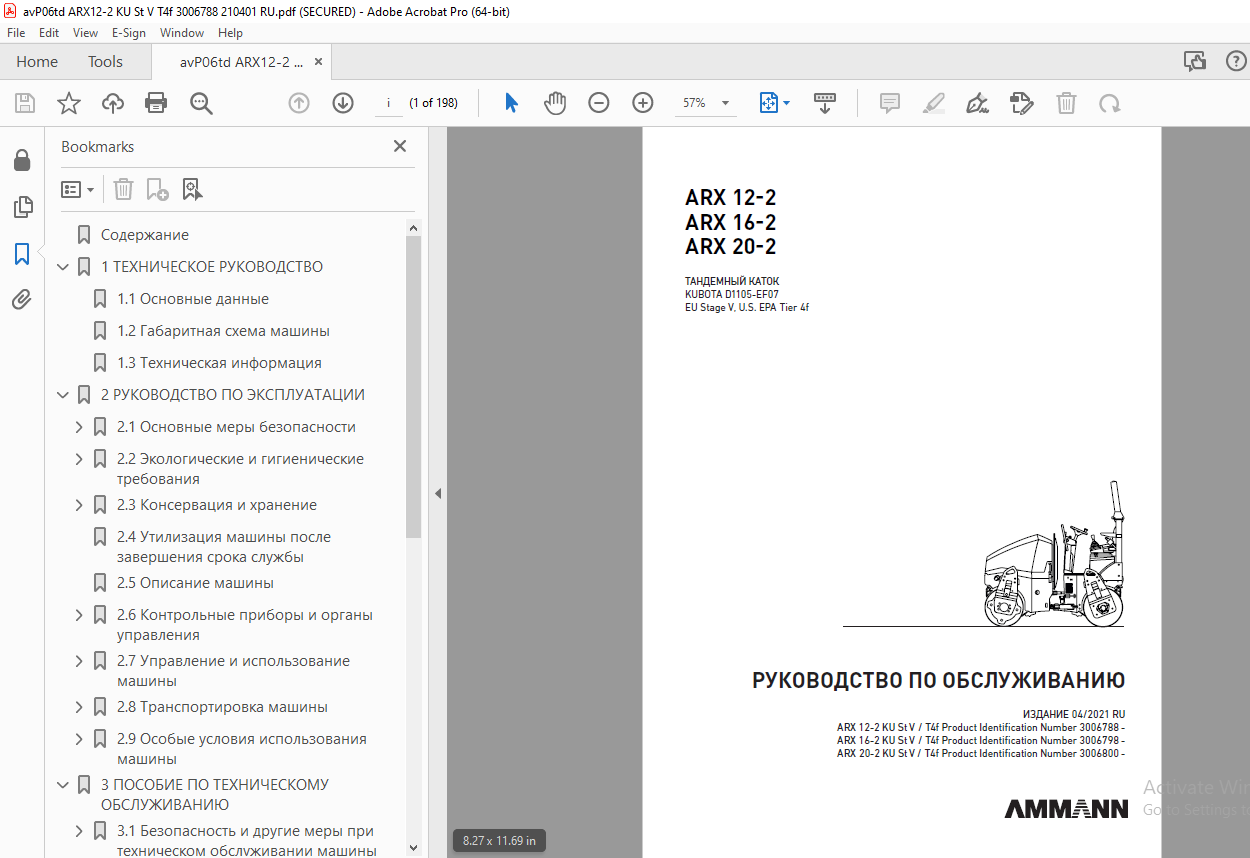Add a new bookmark icon
Image resolution: width=1250 pixels, height=858 pixels.
point(157,189)
